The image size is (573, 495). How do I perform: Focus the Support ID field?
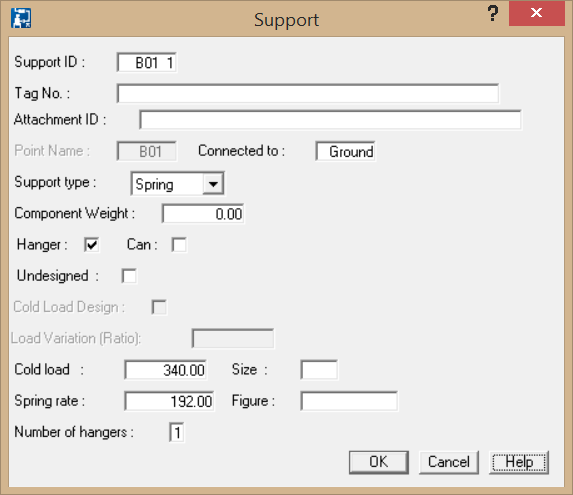147,62
